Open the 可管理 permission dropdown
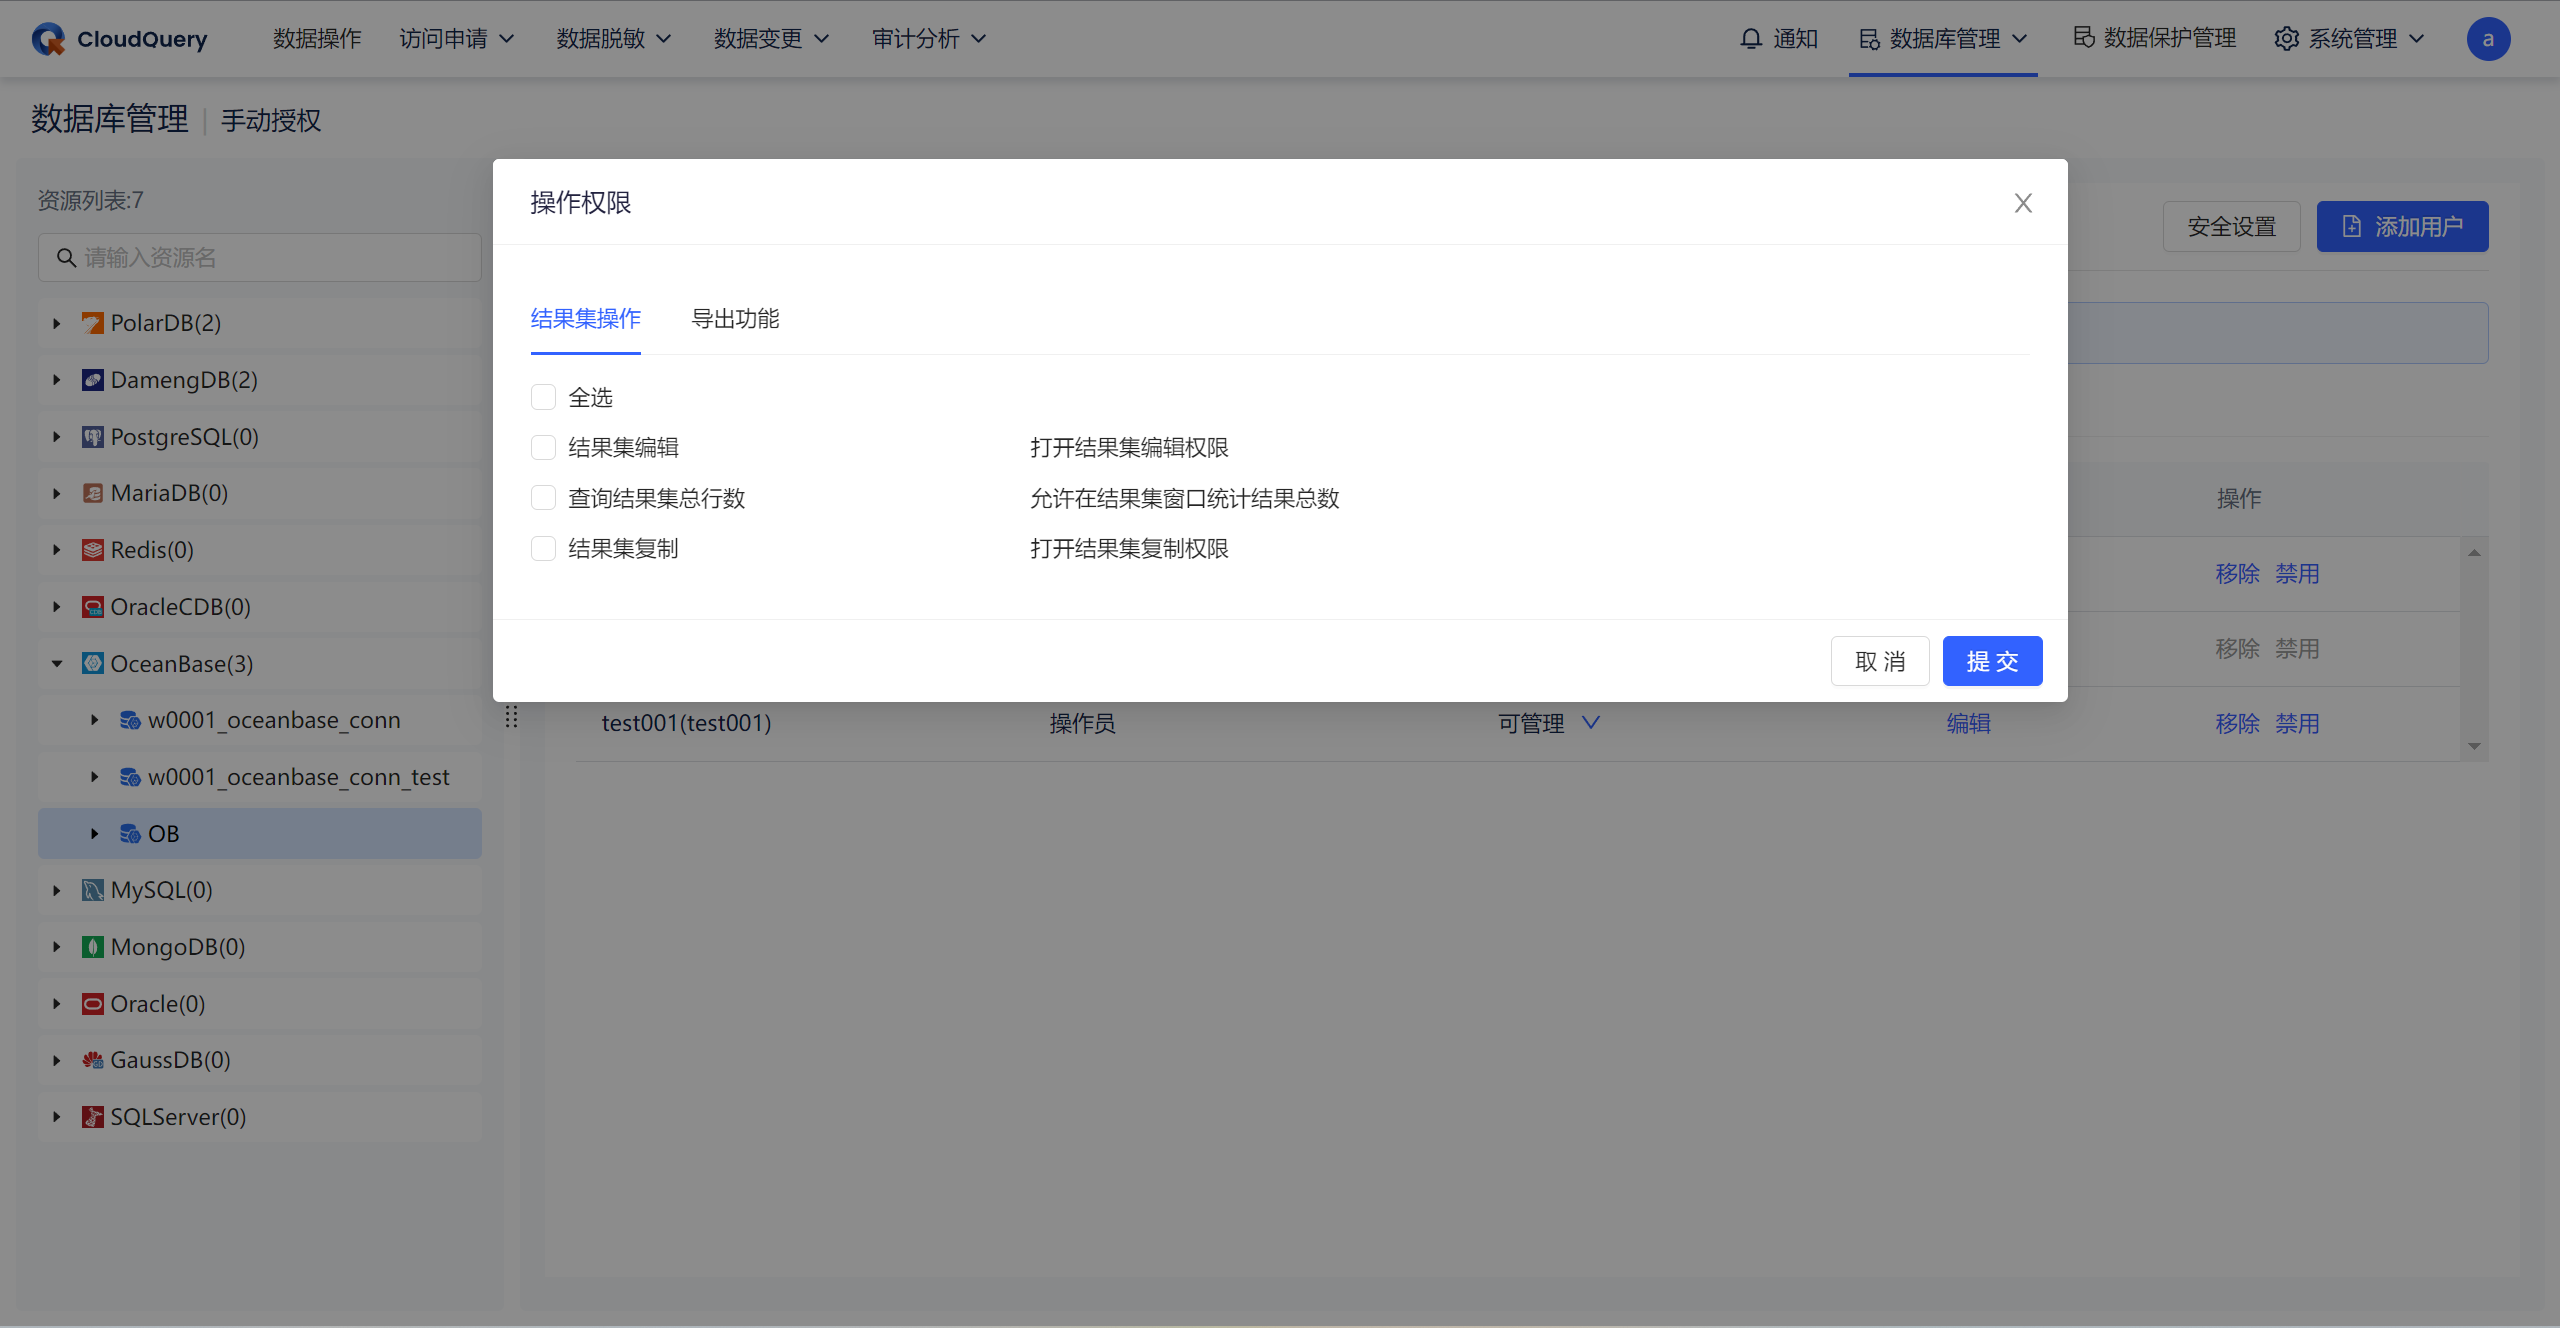This screenshot has height=1328, width=2560. (1590, 723)
